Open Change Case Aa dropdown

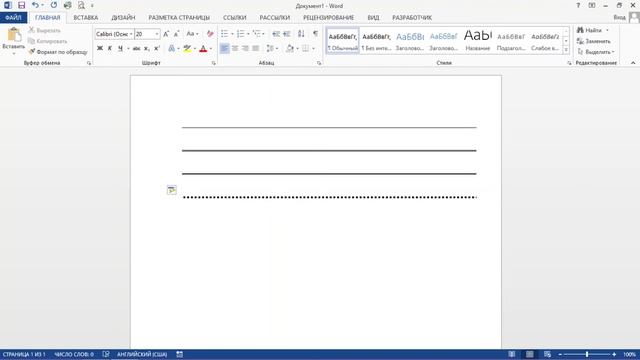click(192, 34)
